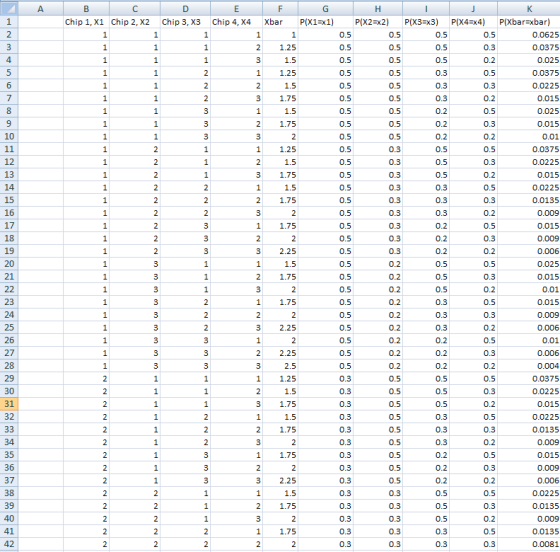
Task: Select column B header
Action: (x=86, y=9)
